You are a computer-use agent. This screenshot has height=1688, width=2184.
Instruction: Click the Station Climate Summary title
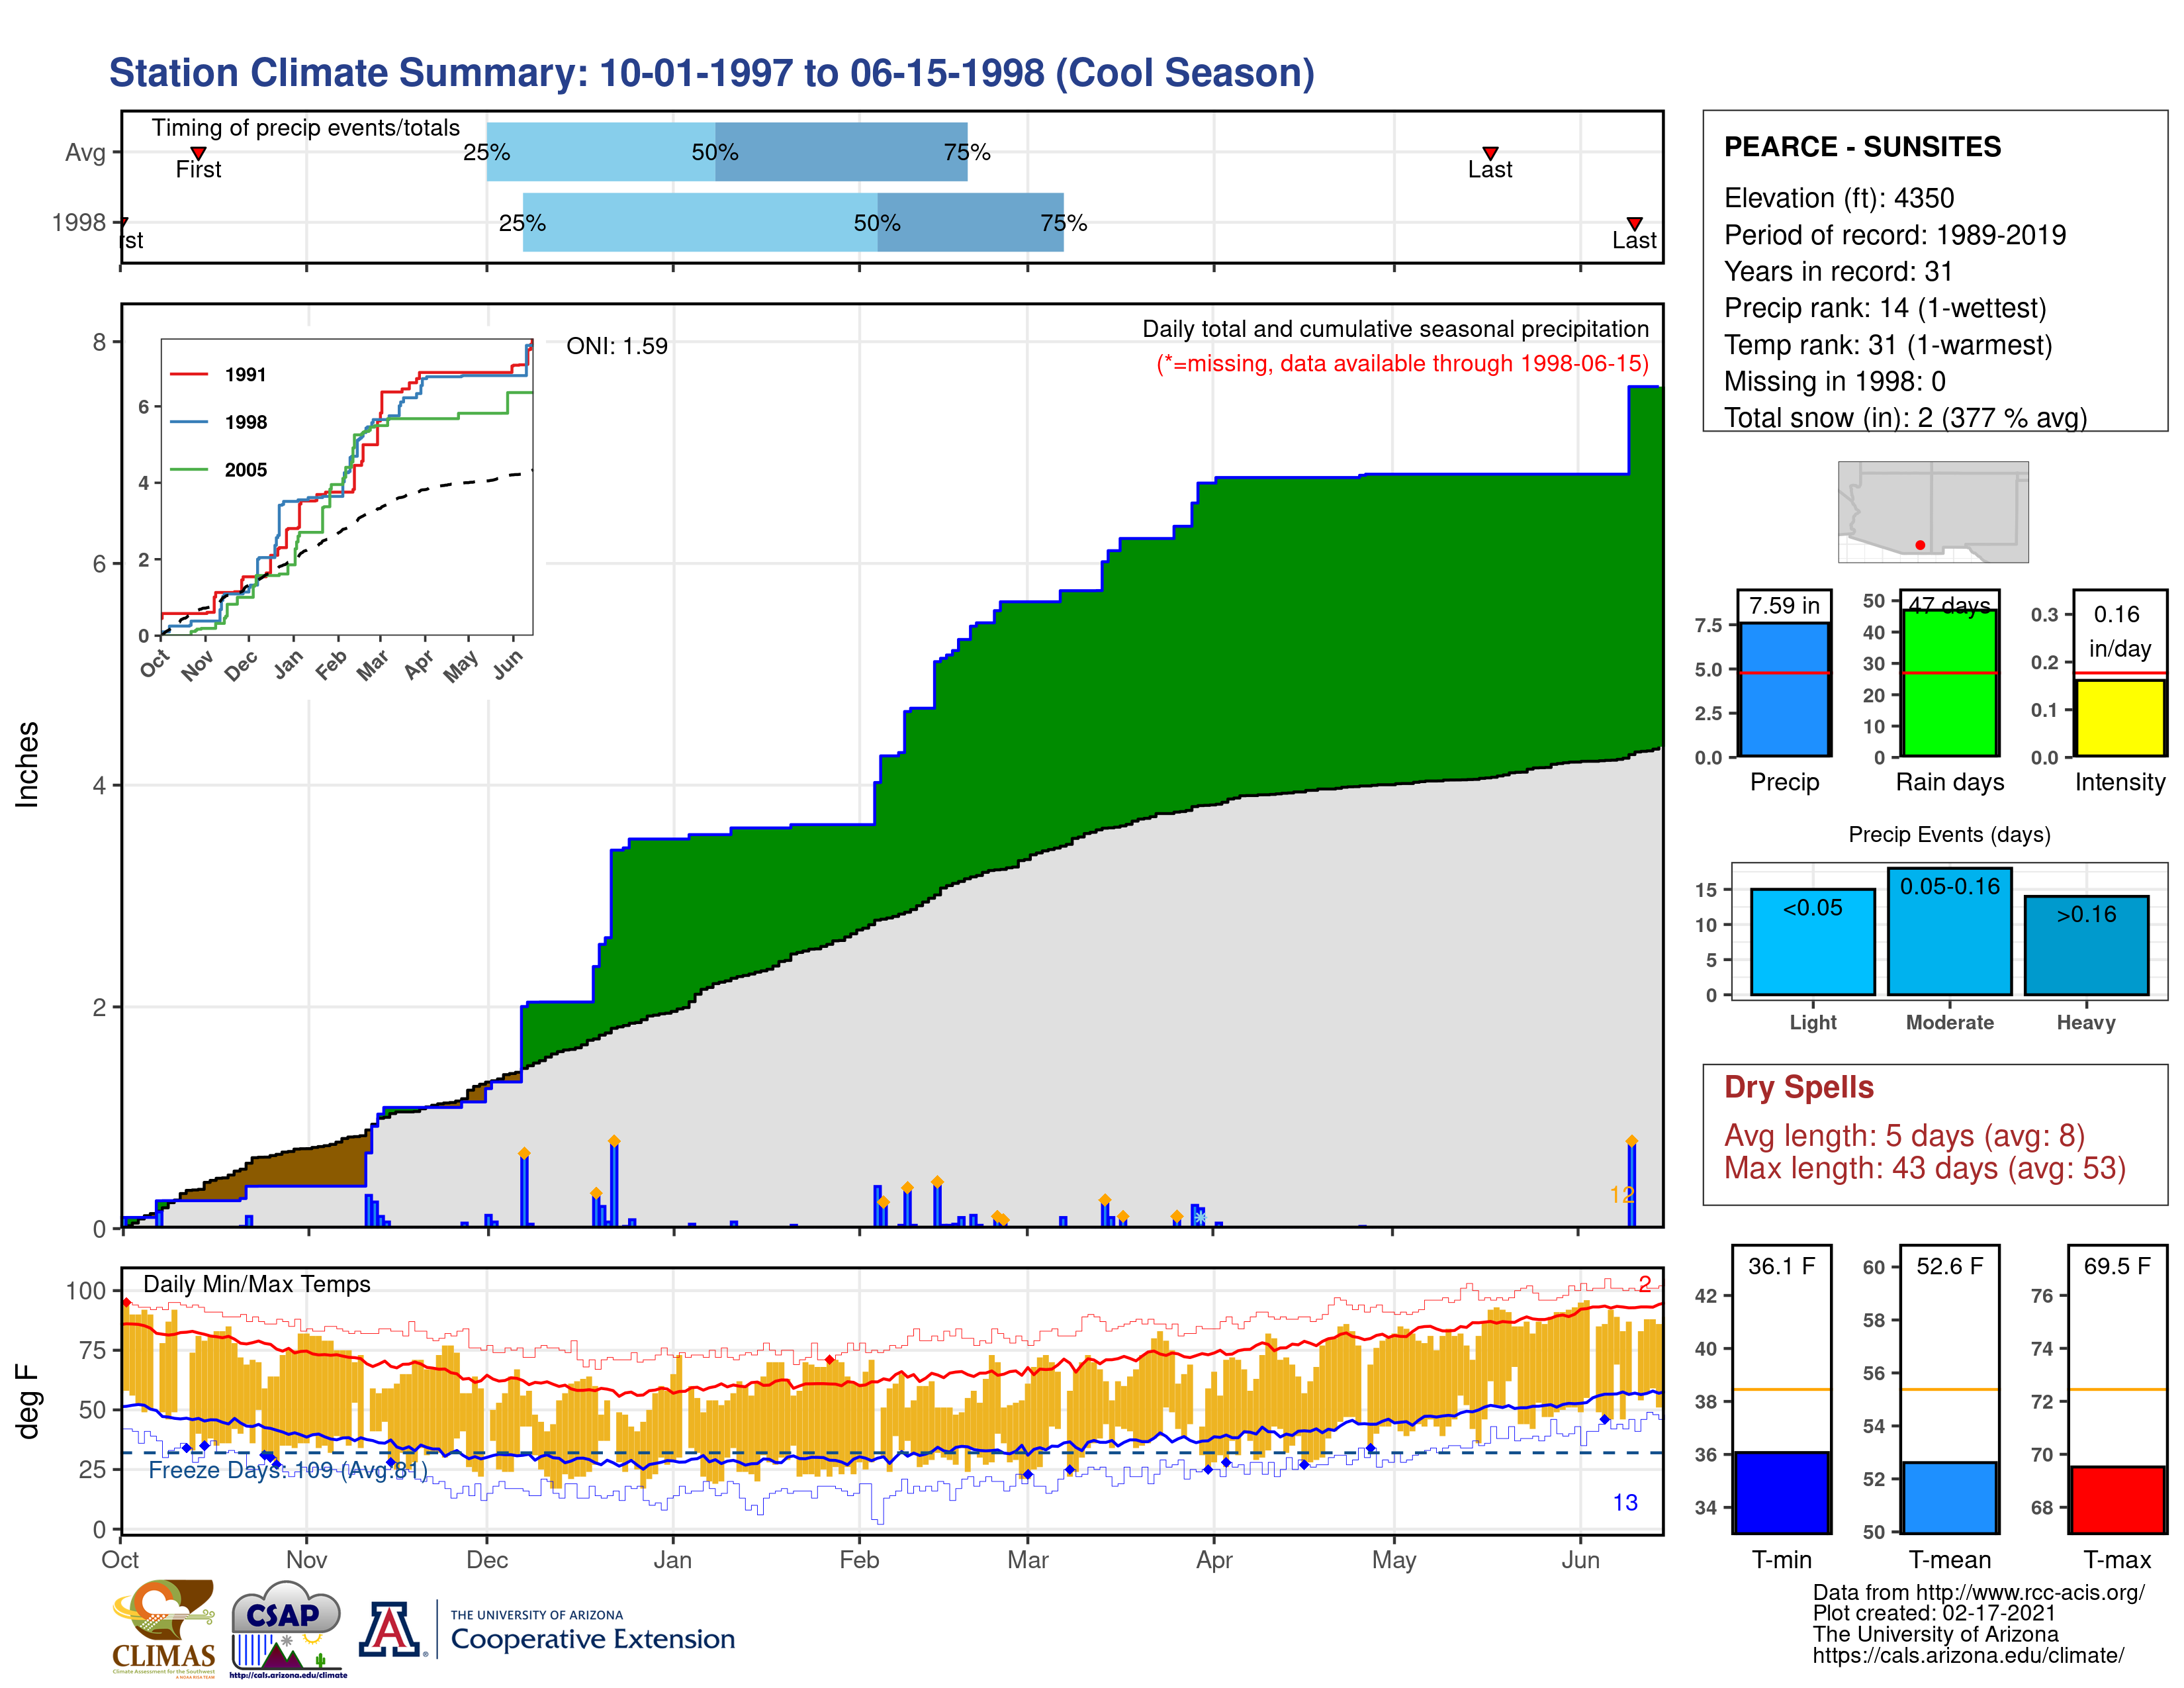click(711, 73)
